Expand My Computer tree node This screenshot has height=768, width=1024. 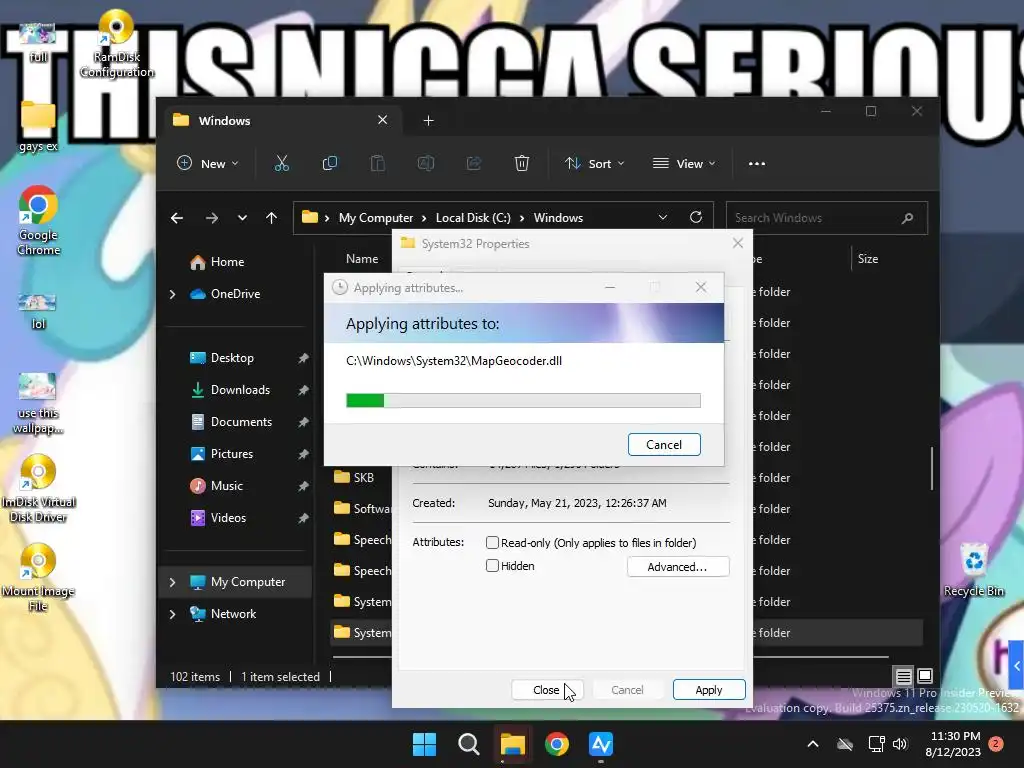click(172, 582)
